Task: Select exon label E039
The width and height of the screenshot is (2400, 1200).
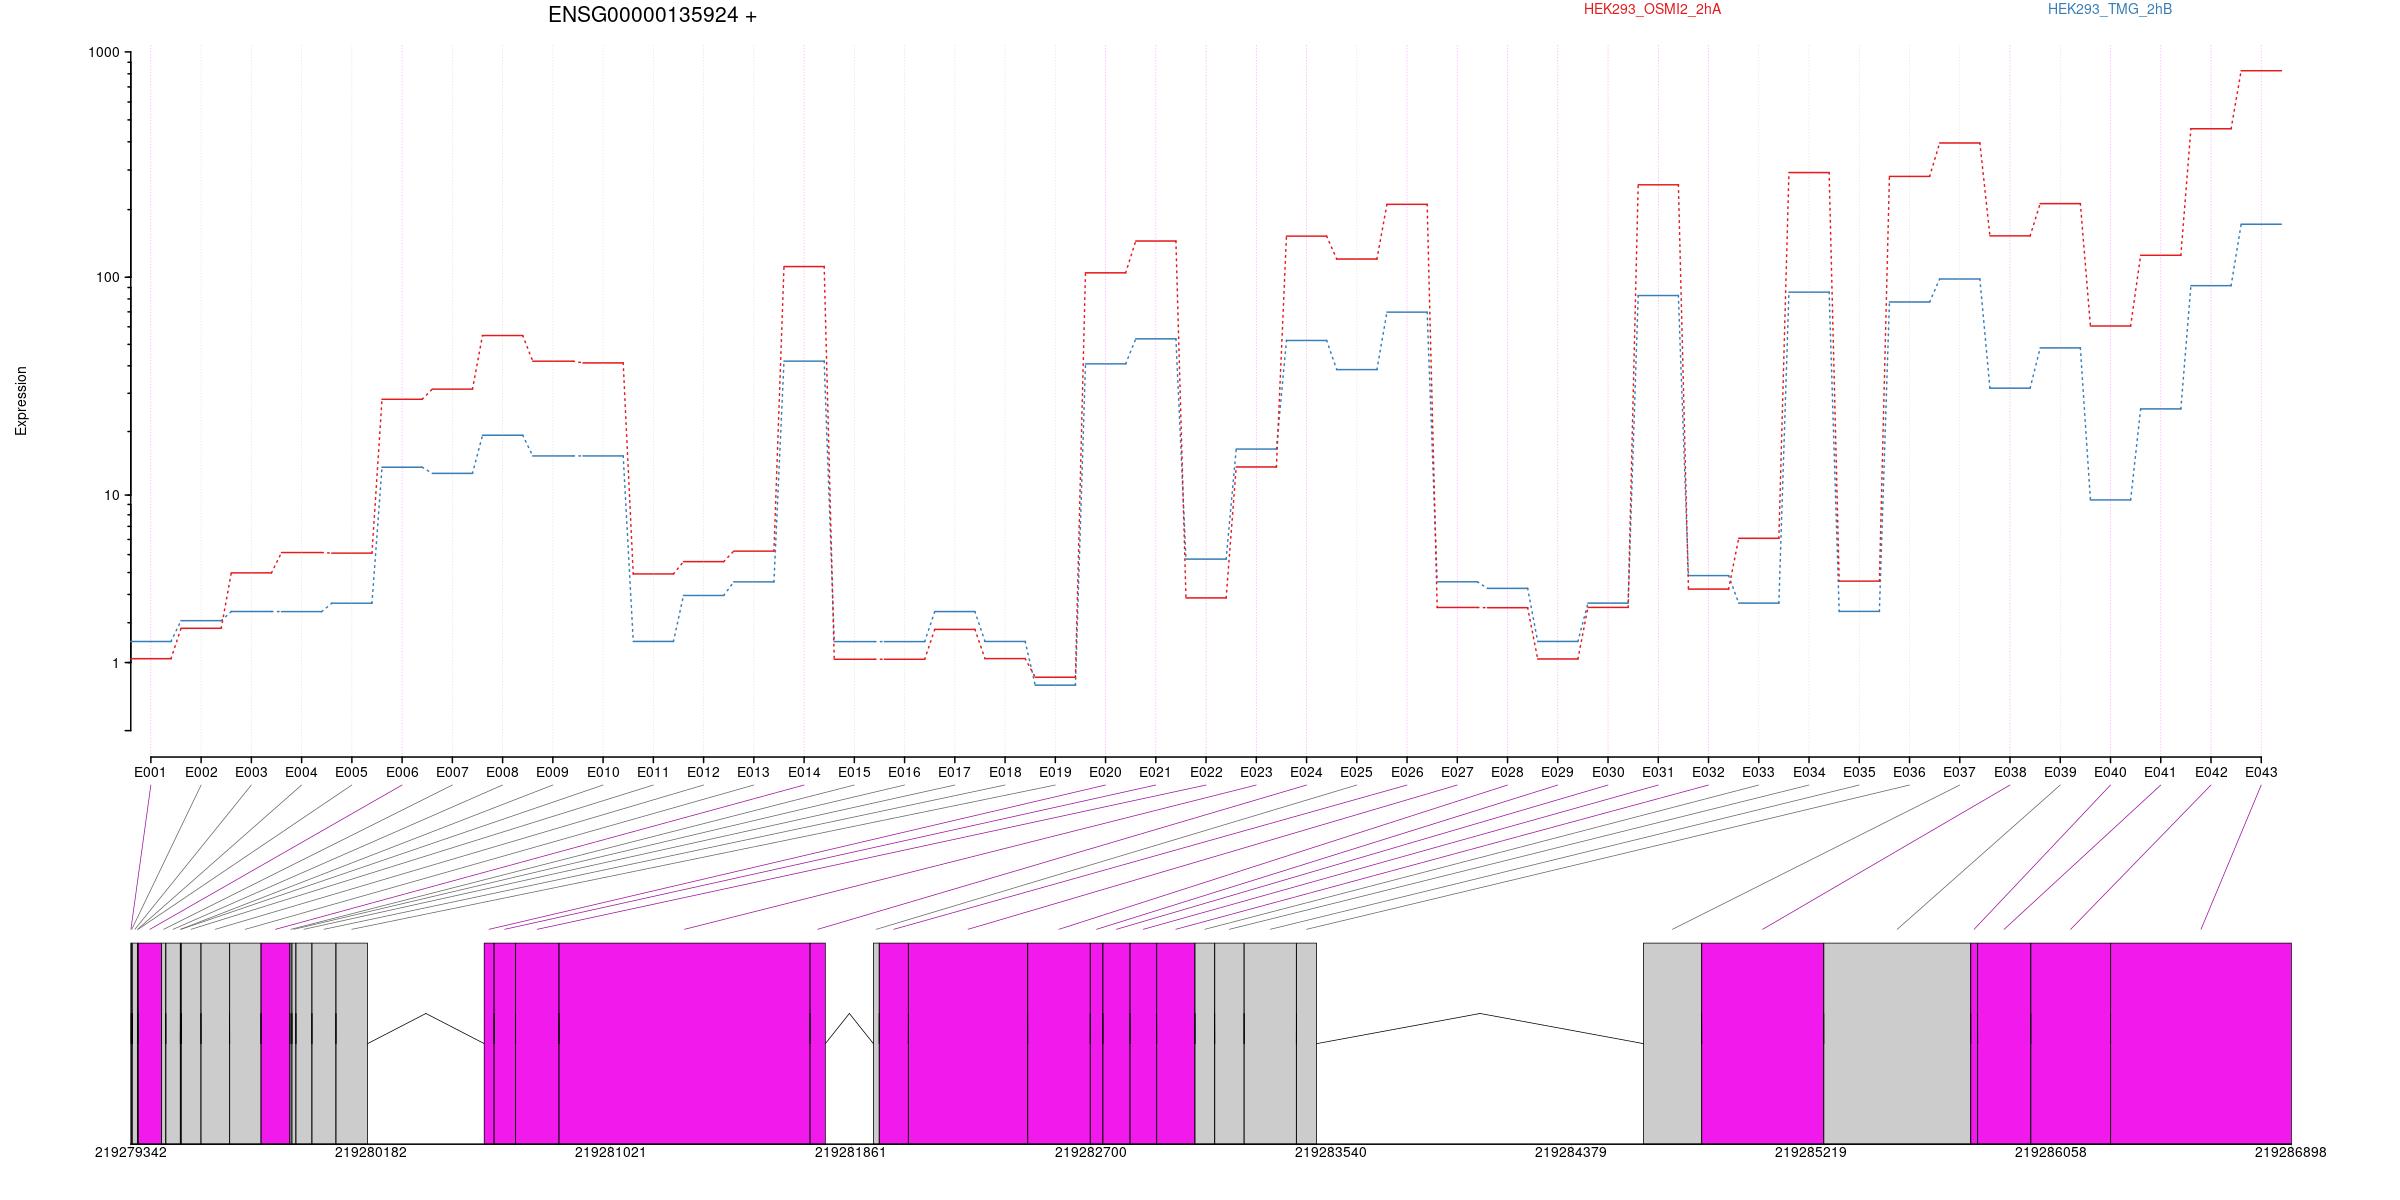Action: (2060, 772)
